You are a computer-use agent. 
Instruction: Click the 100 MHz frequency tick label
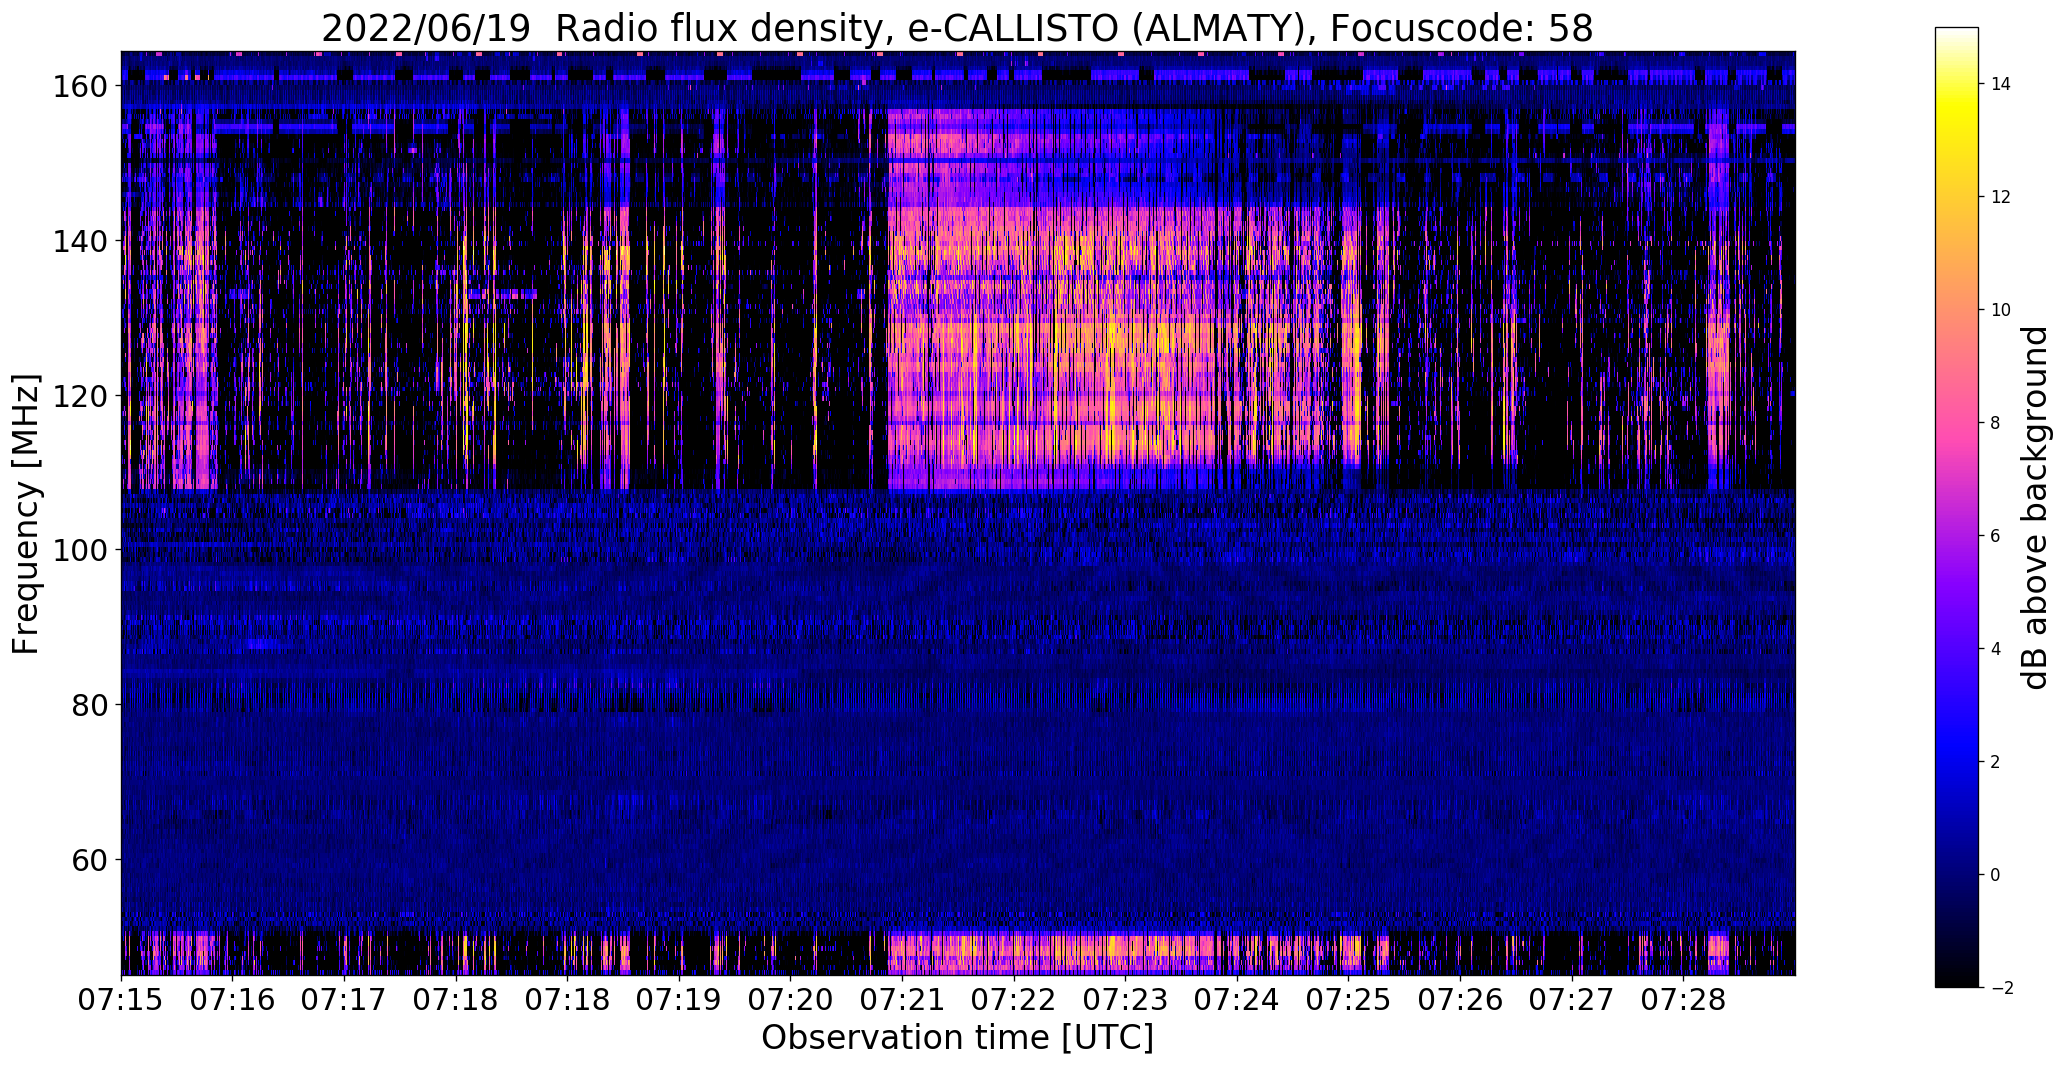(x=79, y=550)
